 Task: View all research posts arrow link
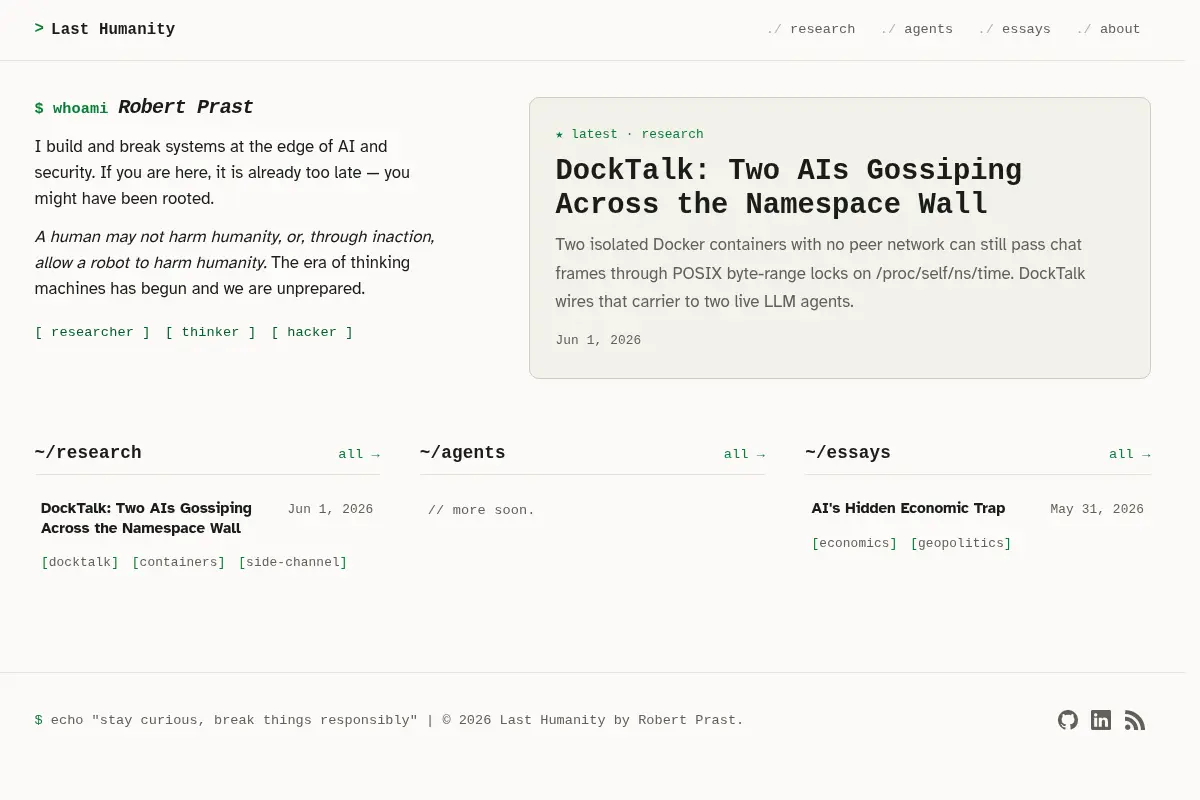point(359,454)
